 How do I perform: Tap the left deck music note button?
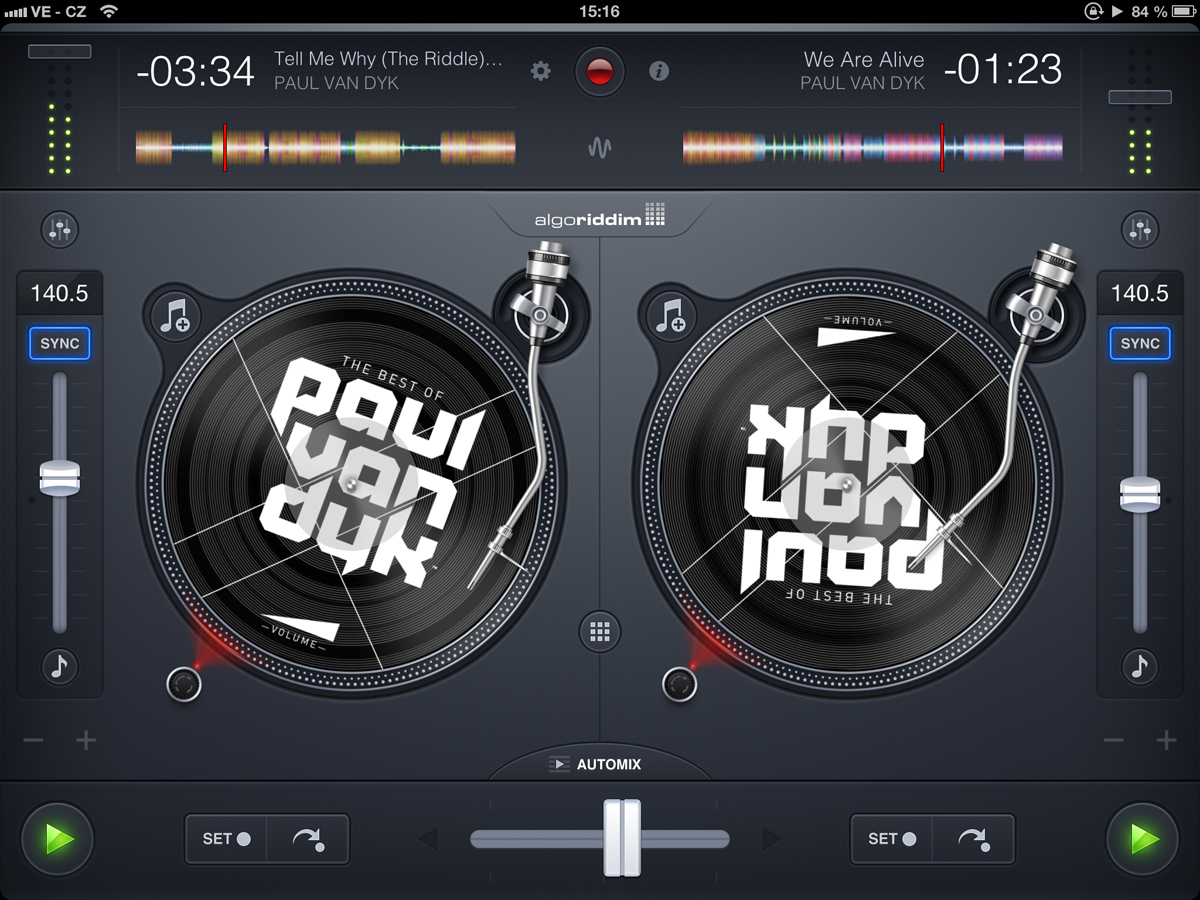coord(60,666)
